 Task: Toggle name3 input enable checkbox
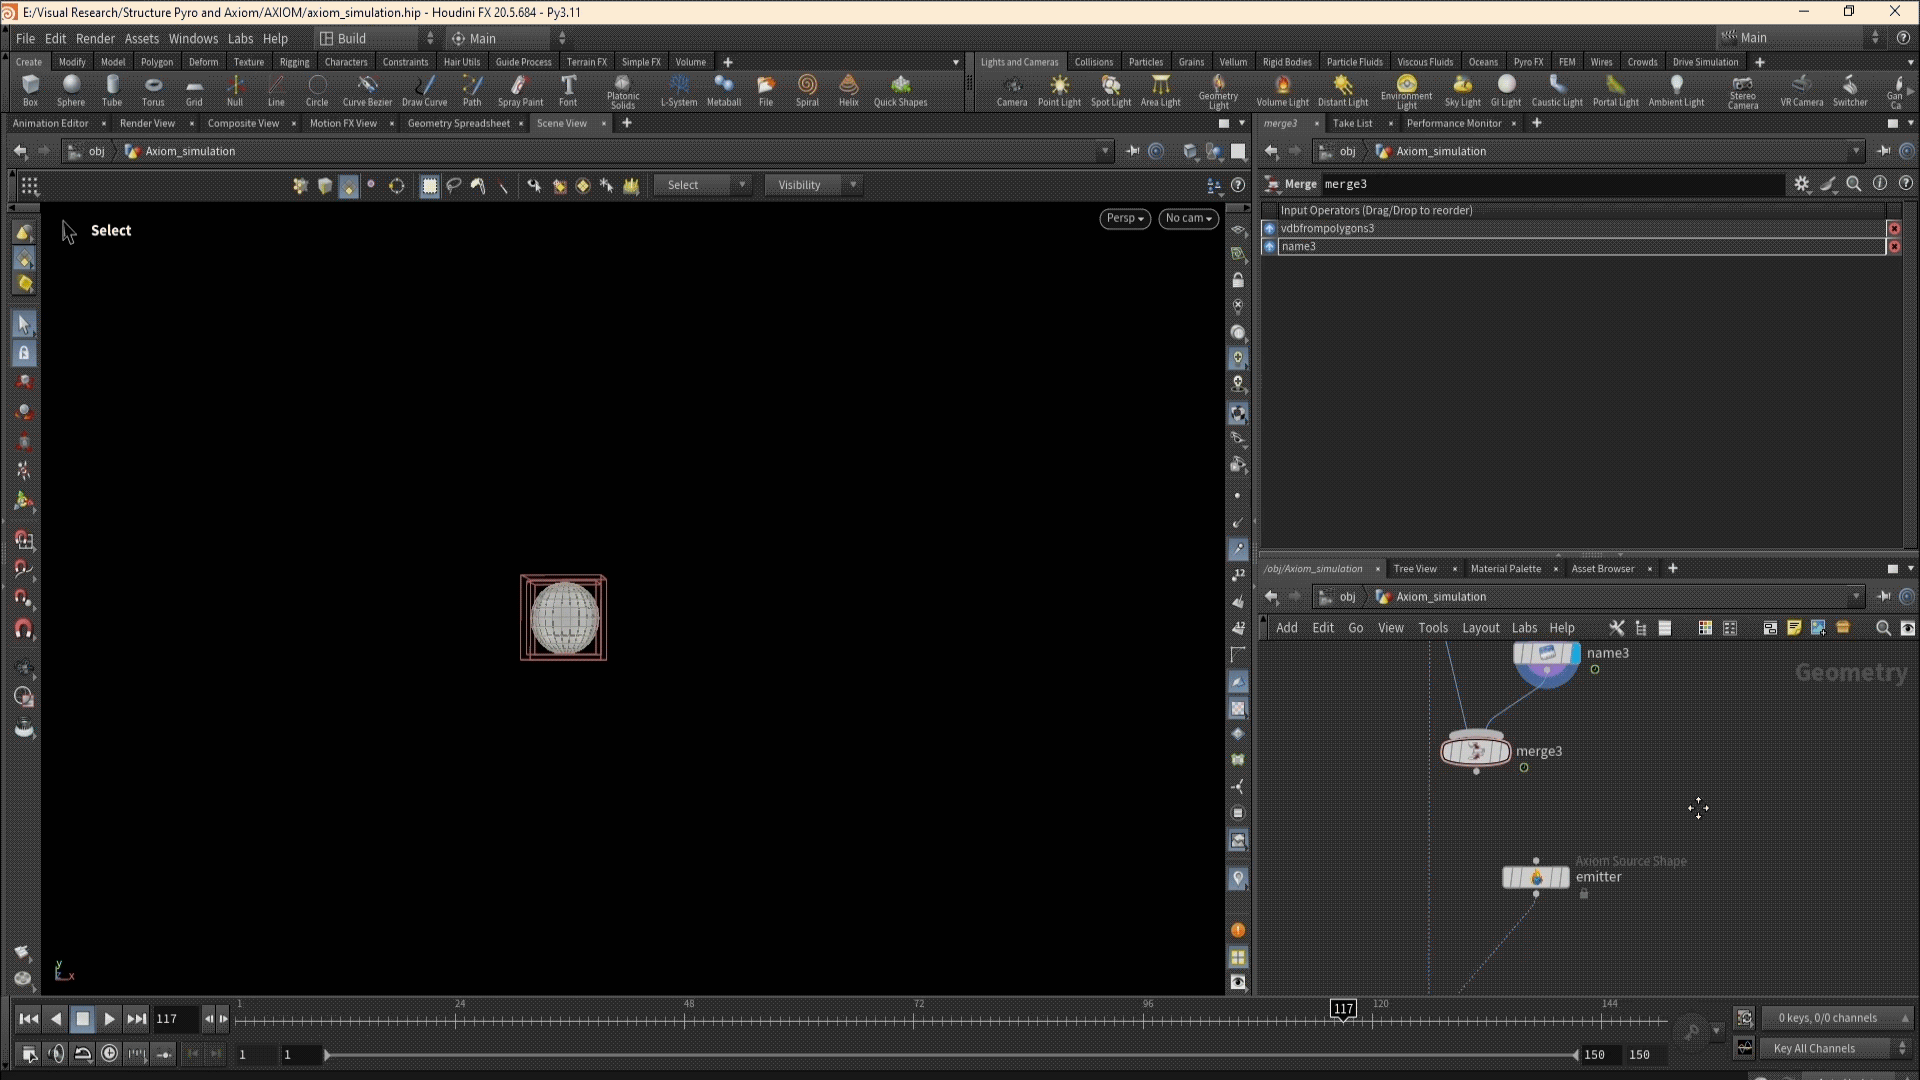(1270, 247)
